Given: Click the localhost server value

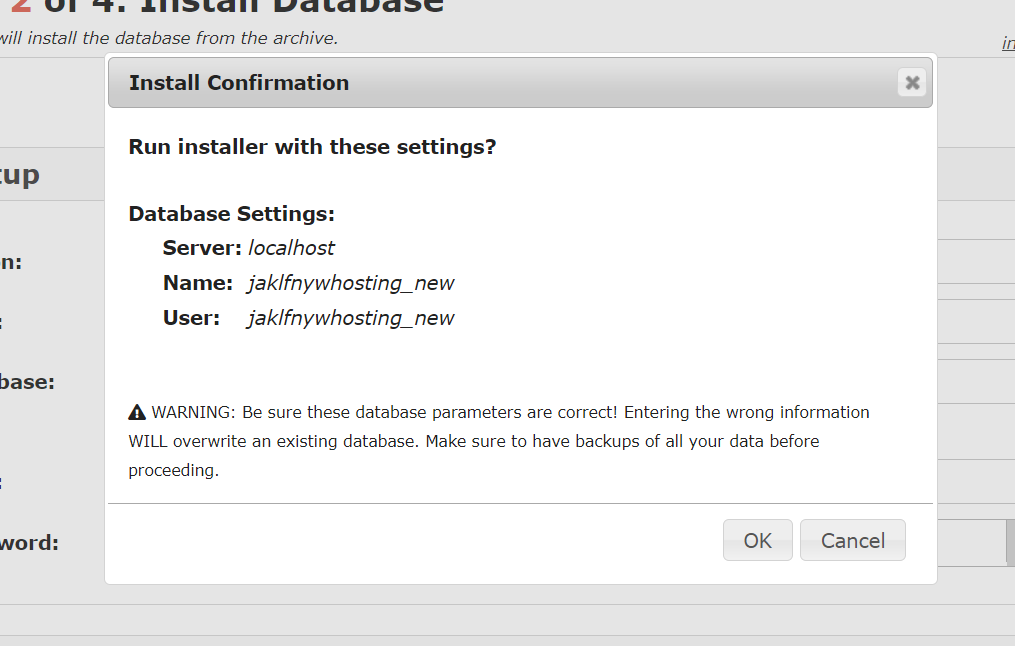Looking at the screenshot, I should click(291, 248).
